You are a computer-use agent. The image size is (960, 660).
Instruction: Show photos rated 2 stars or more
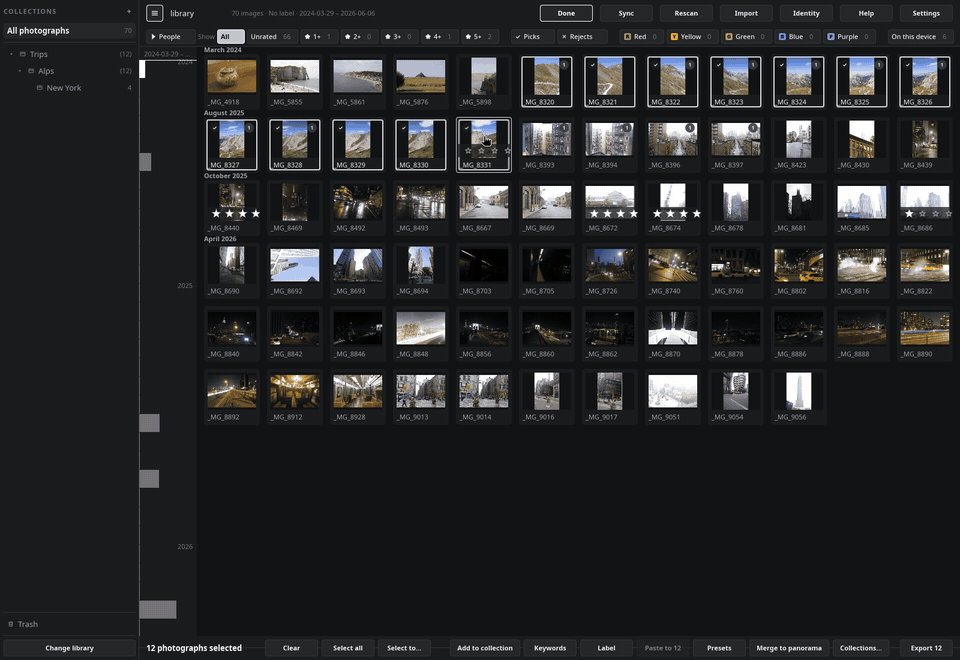coord(358,37)
